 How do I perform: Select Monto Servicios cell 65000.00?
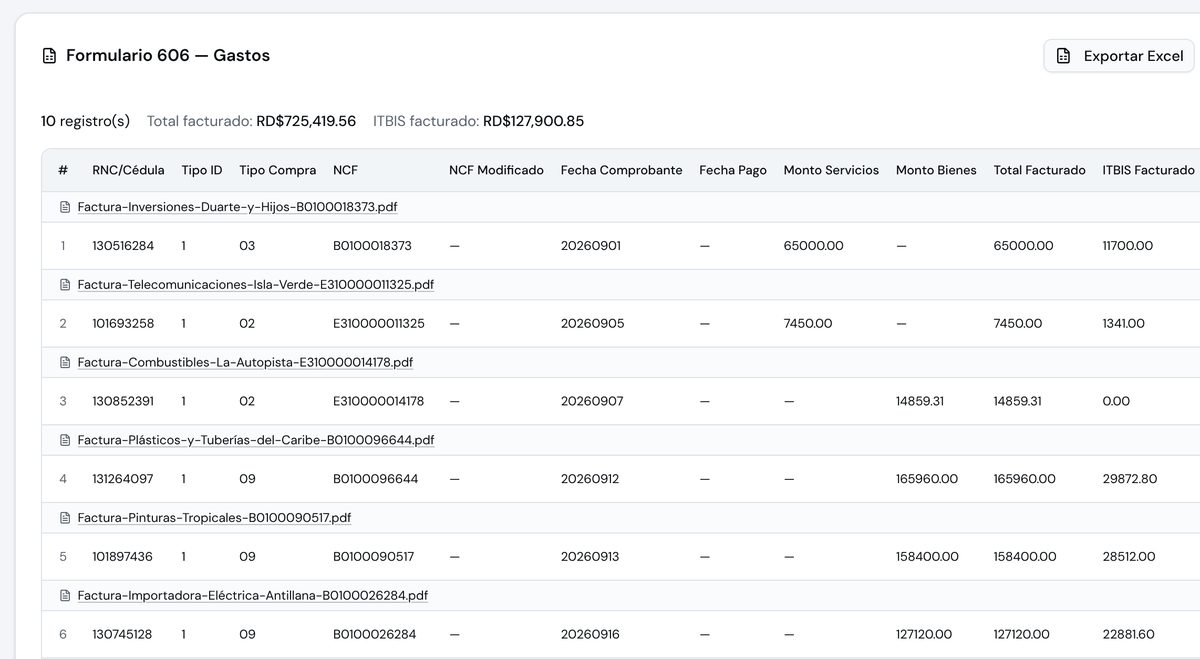[x=814, y=246]
